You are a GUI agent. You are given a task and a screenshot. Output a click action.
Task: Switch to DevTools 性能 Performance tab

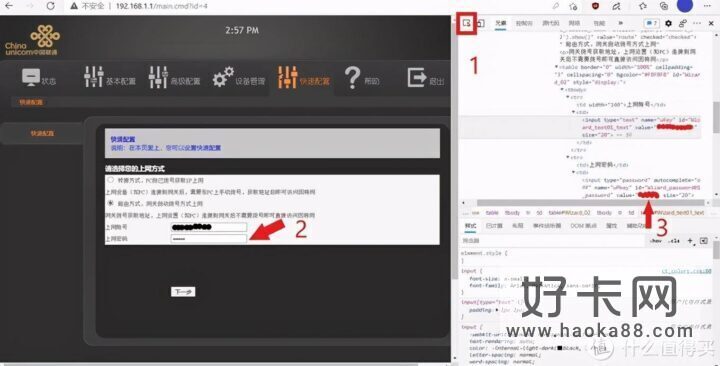pyautogui.click(x=599, y=23)
